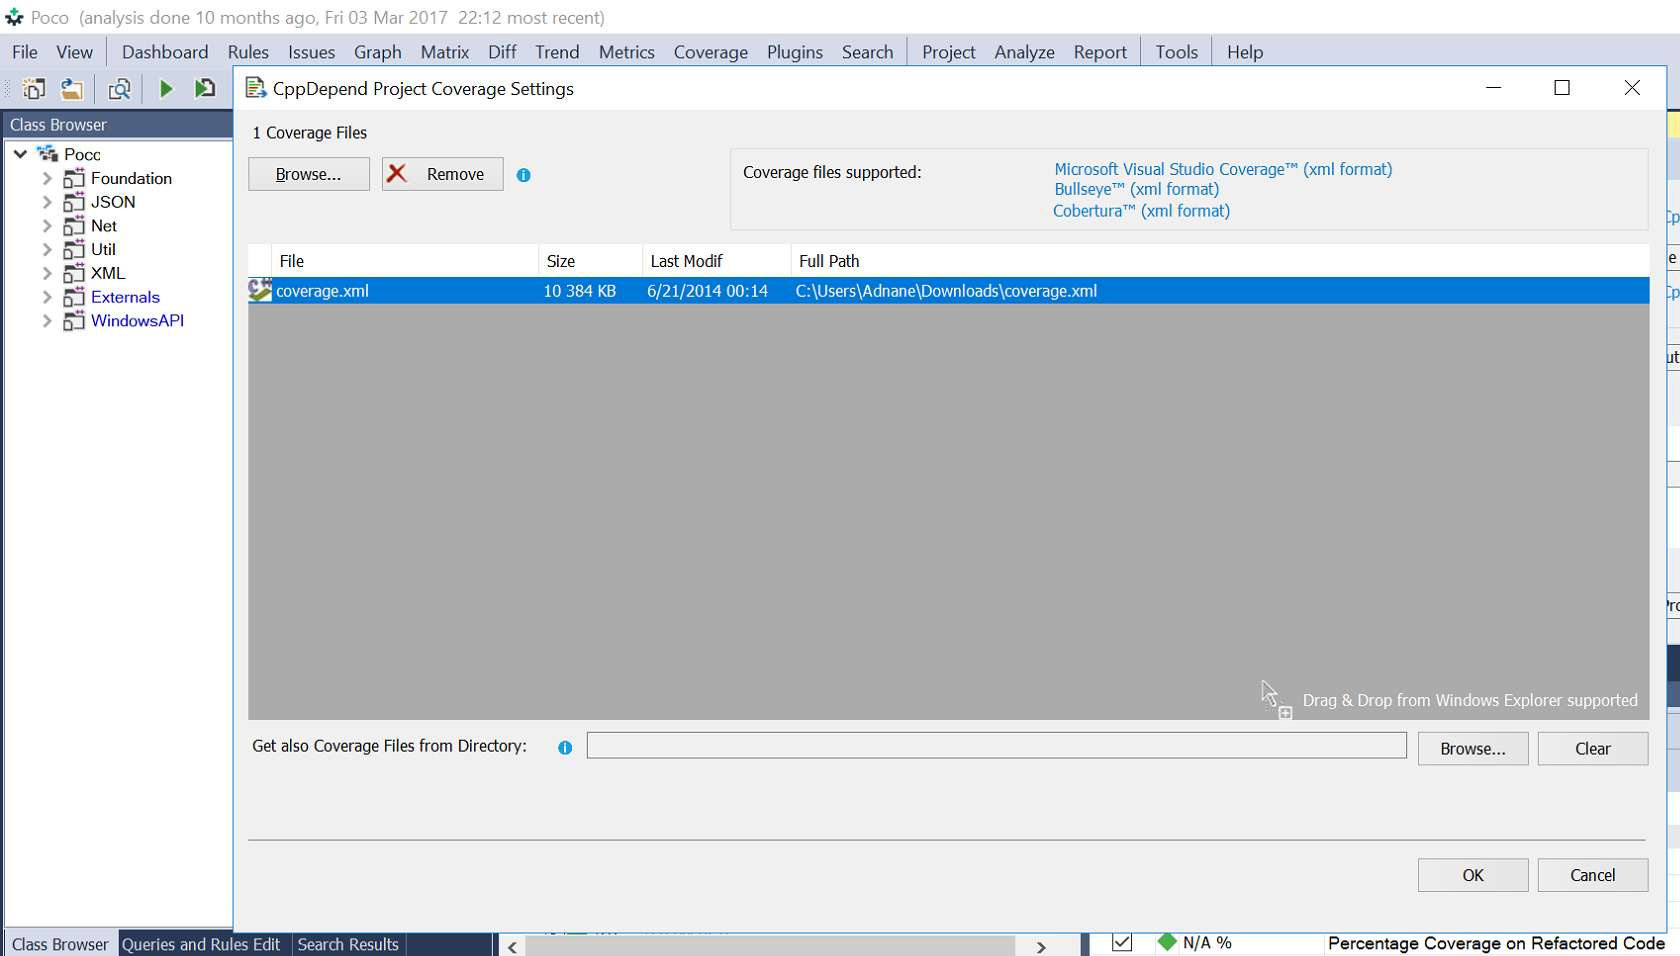This screenshot has height=956, width=1680.
Task: Open the Cobertura xml format link
Action: pyautogui.click(x=1141, y=211)
